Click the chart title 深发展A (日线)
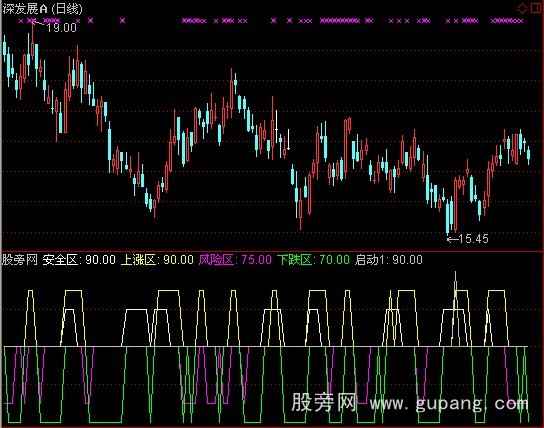The height and width of the screenshot is (428, 544). coord(42,9)
